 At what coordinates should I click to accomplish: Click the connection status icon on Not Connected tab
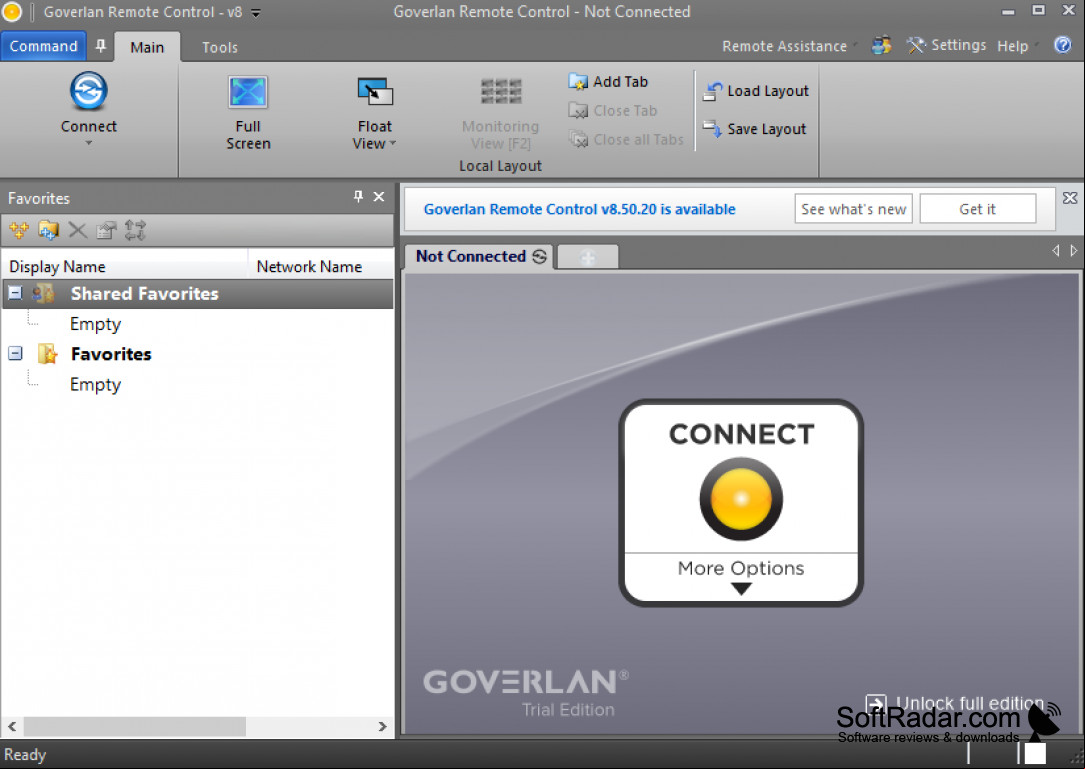click(540, 257)
